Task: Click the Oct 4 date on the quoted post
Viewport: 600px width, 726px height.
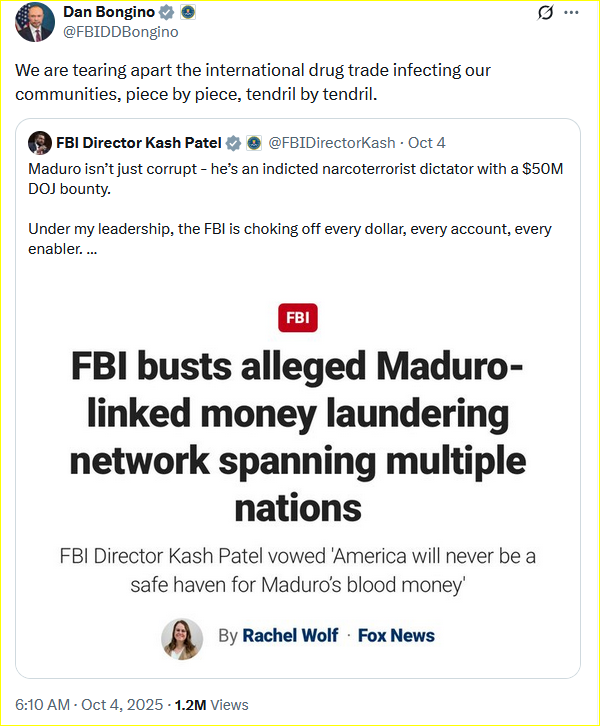Action: pos(425,142)
